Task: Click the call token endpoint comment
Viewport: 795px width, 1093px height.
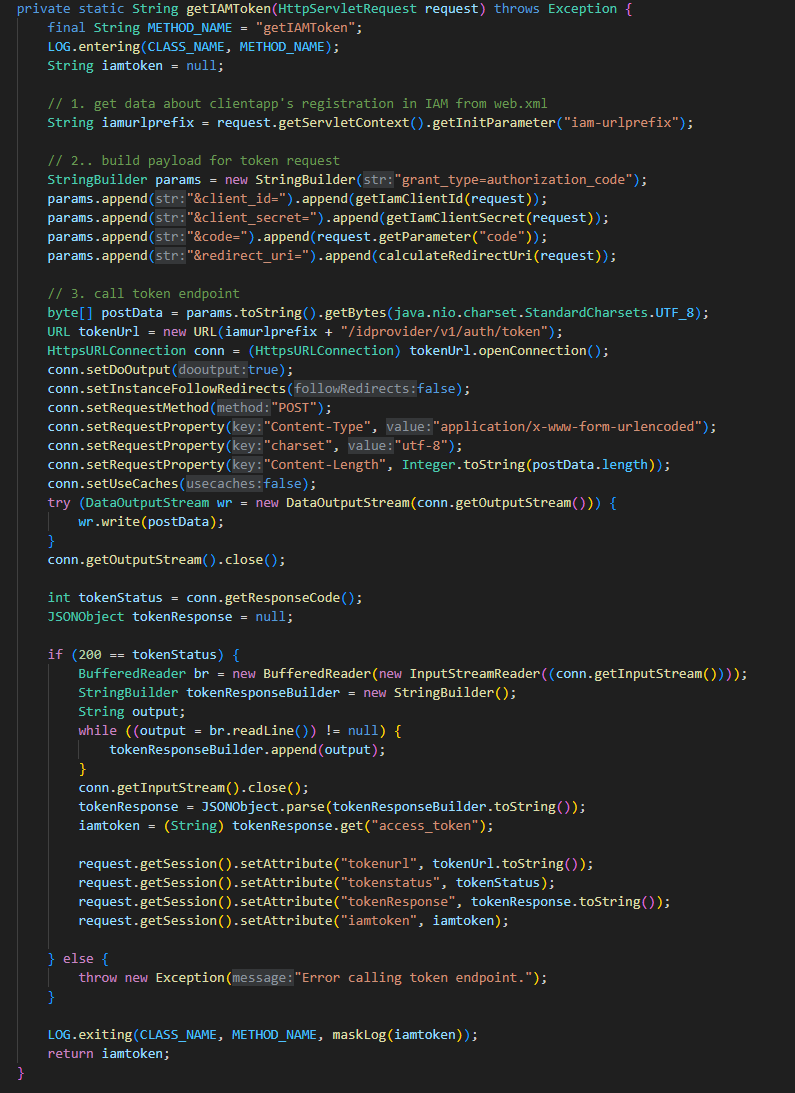Action: point(144,293)
